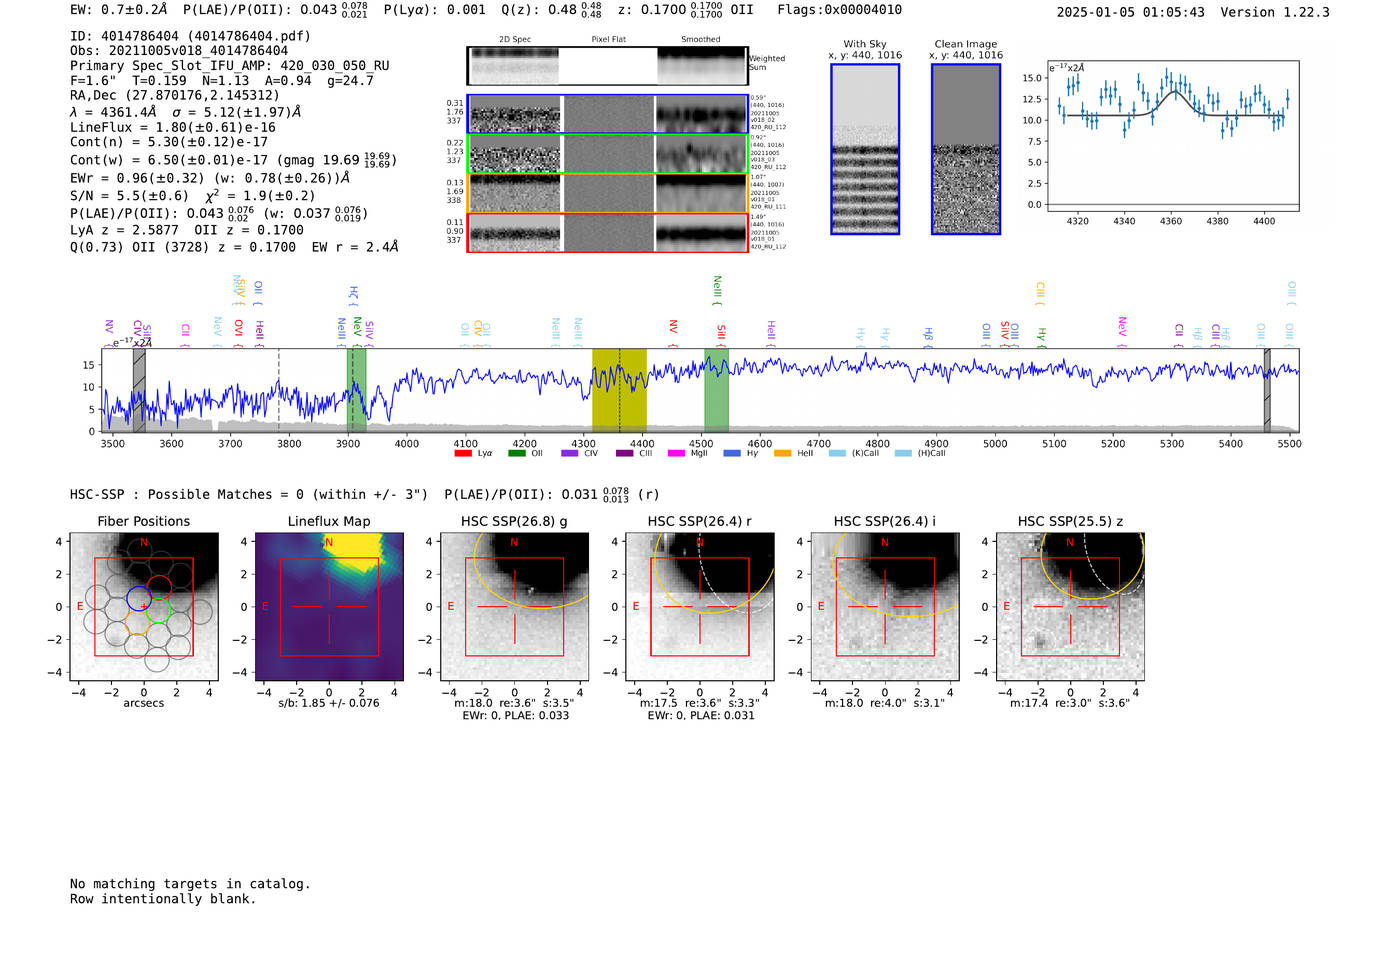Open the HSC SSP(26.8) g image
Viewport: 1400px width, 953px height.
[x=514, y=607]
